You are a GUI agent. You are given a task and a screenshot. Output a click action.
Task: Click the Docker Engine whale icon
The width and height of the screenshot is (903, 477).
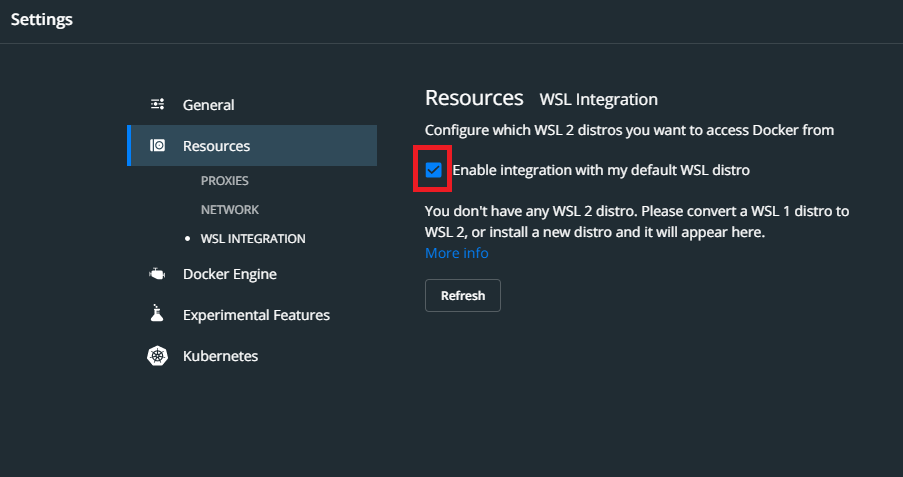click(x=157, y=274)
